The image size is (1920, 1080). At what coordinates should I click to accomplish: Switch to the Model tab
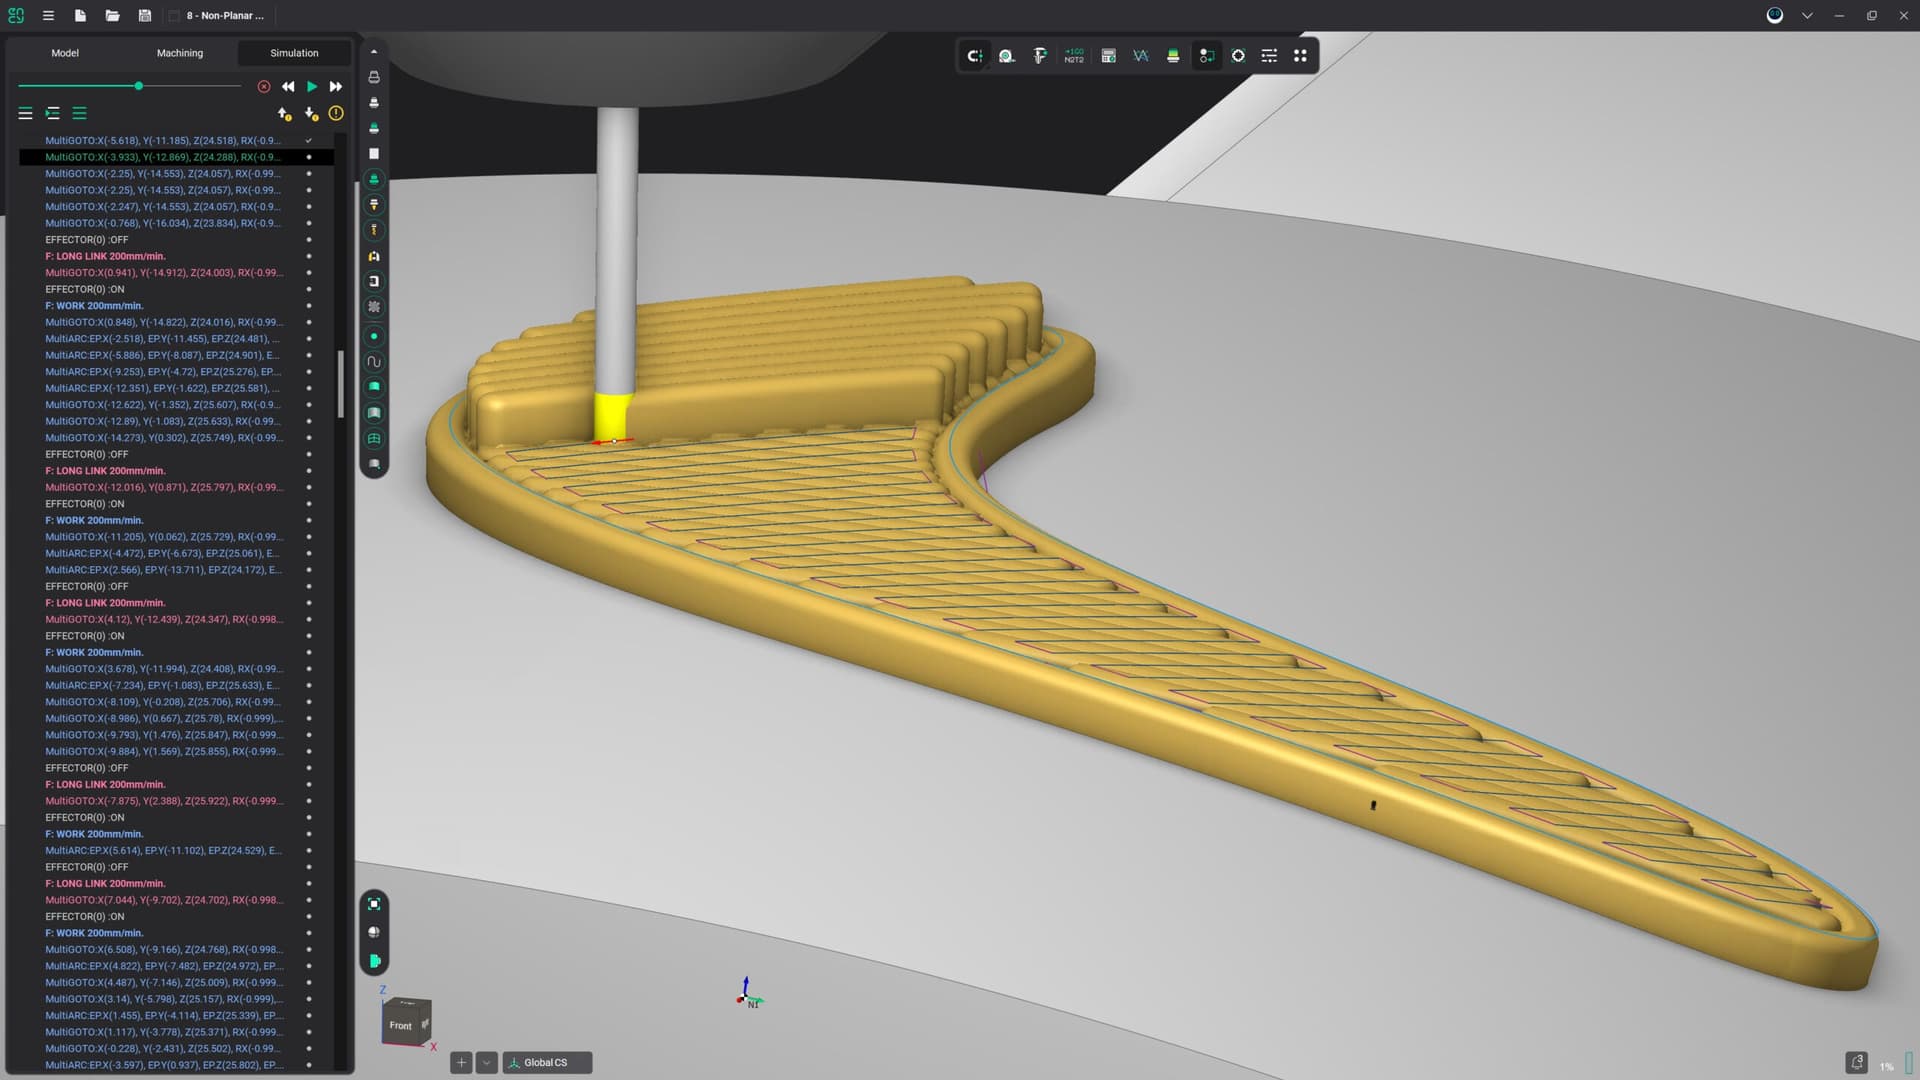pyautogui.click(x=65, y=53)
